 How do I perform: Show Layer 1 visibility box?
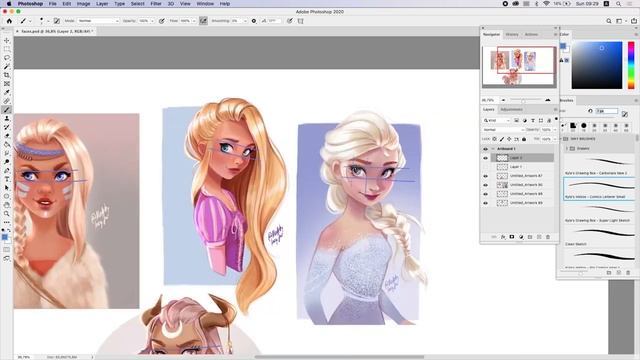pos(485,167)
